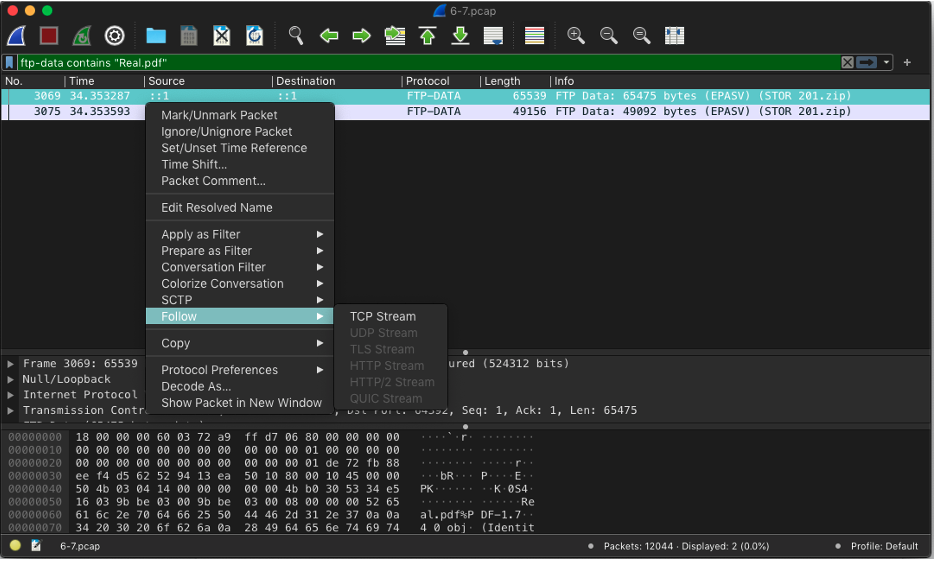Sort packets by the No. column
This screenshot has height=561, width=935.
[x=32, y=81]
